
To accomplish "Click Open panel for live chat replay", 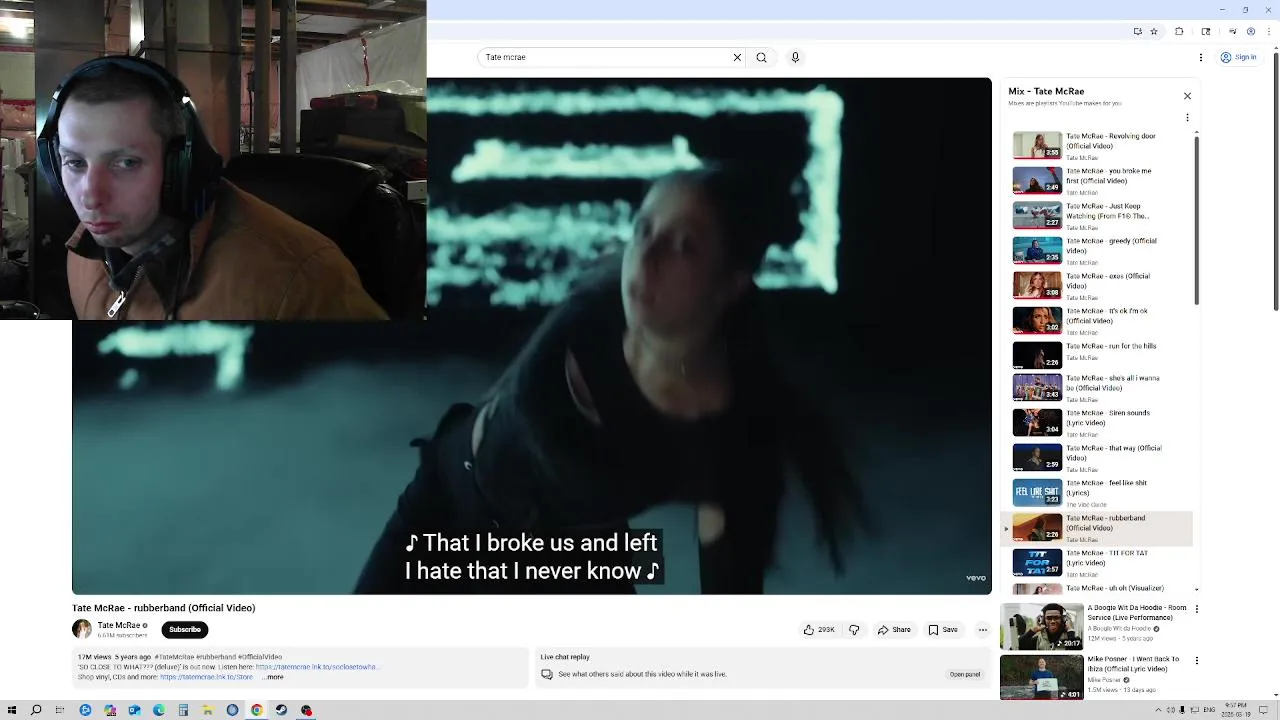I will pyautogui.click(x=965, y=674).
